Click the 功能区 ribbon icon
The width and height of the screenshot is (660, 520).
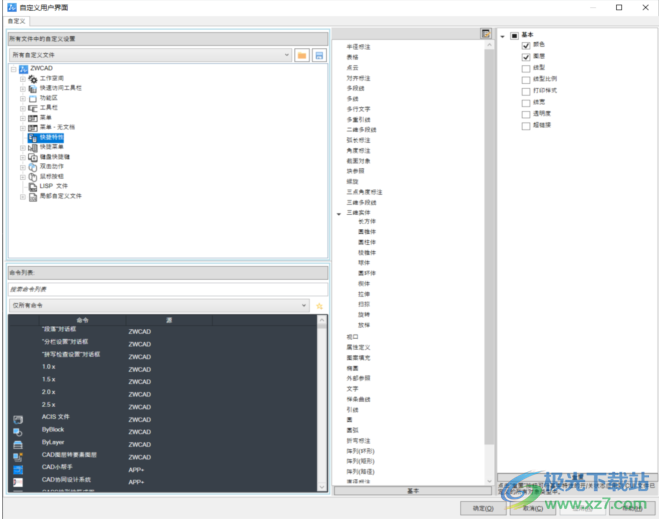click(x=33, y=99)
